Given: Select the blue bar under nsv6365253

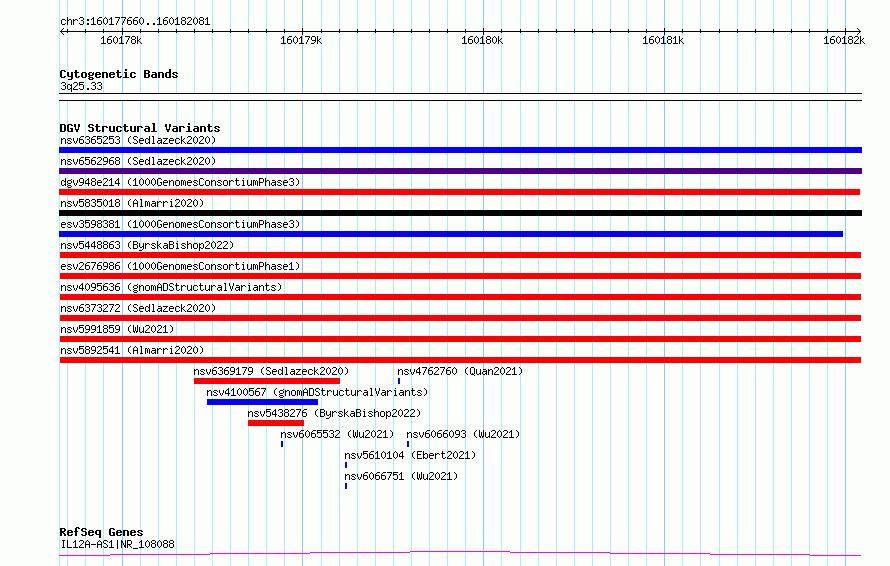Looking at the screenshot, I should pos(460,150).
